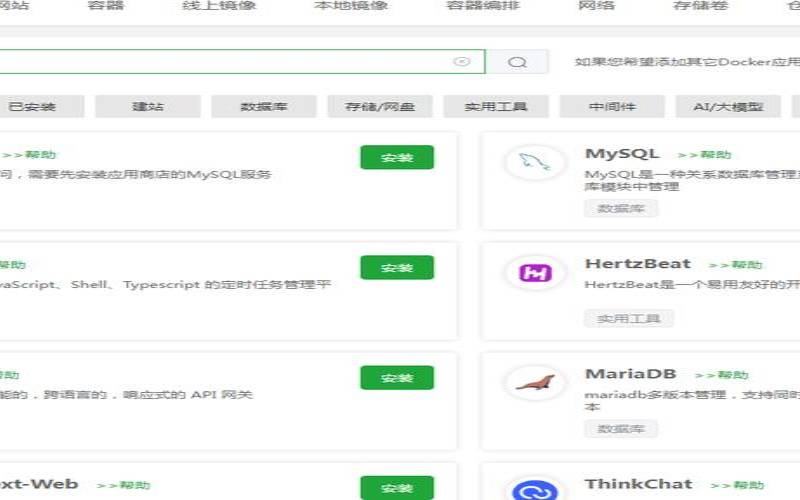Click the MariaDB seal logo icon

535,383
